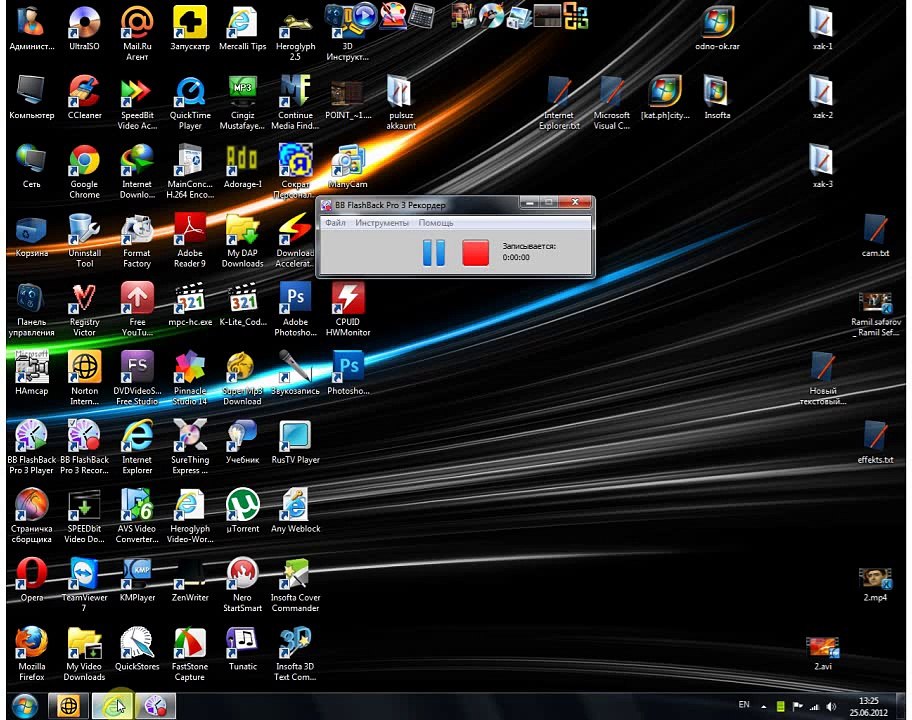
Task: Select the odno-ok.rar file icon
Action: 717,29
